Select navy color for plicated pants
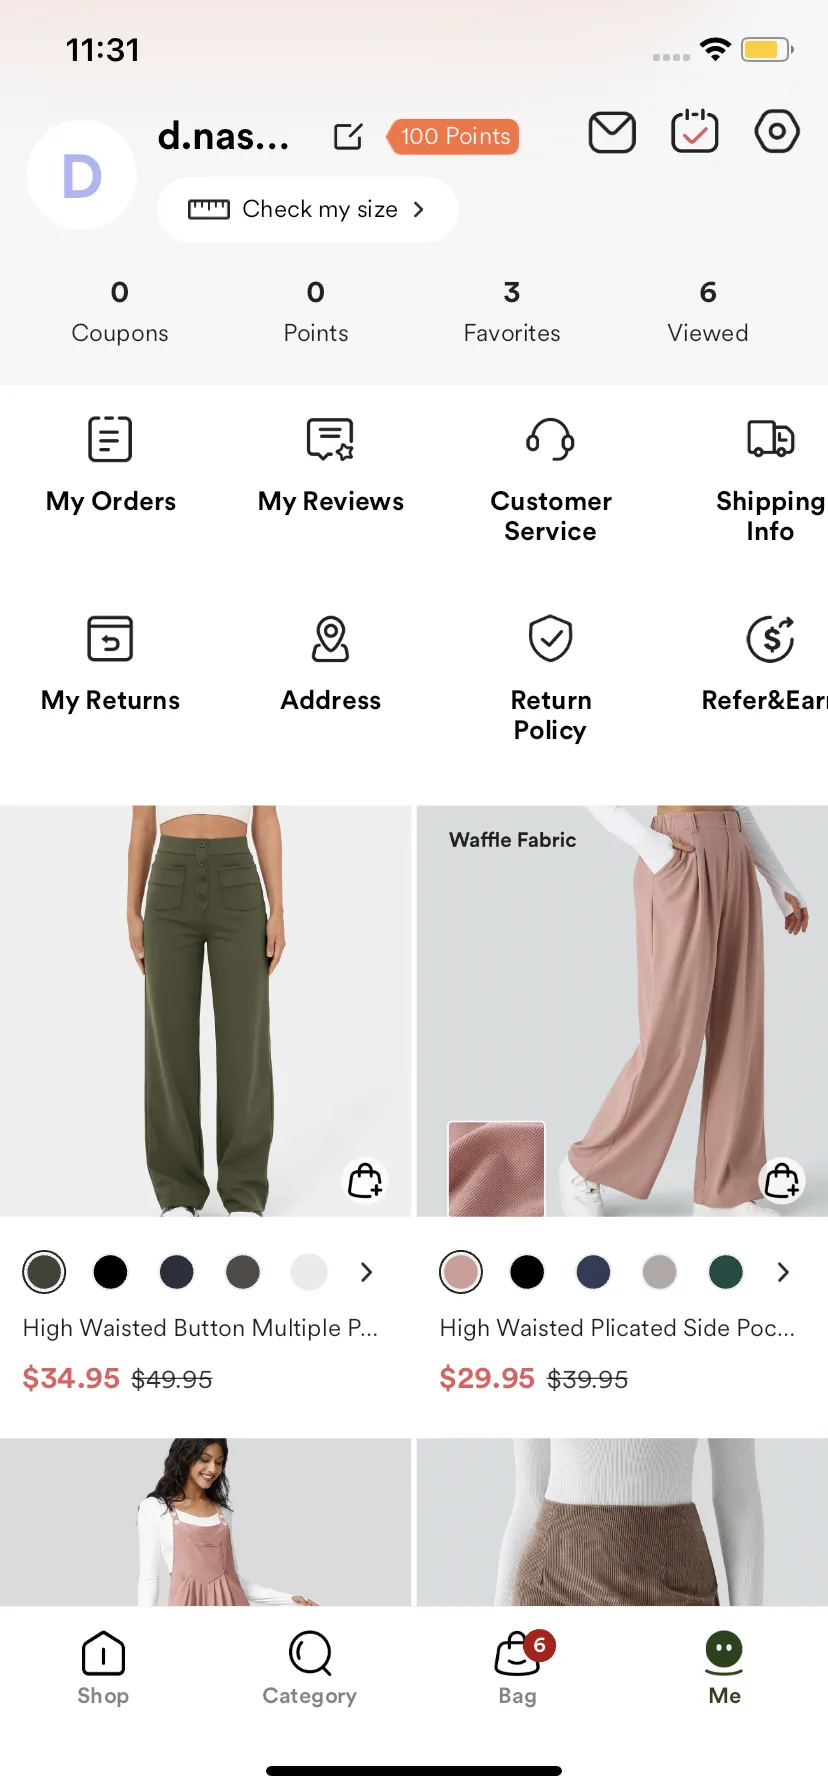The image size is (828, 1792). coord(593,1272)
